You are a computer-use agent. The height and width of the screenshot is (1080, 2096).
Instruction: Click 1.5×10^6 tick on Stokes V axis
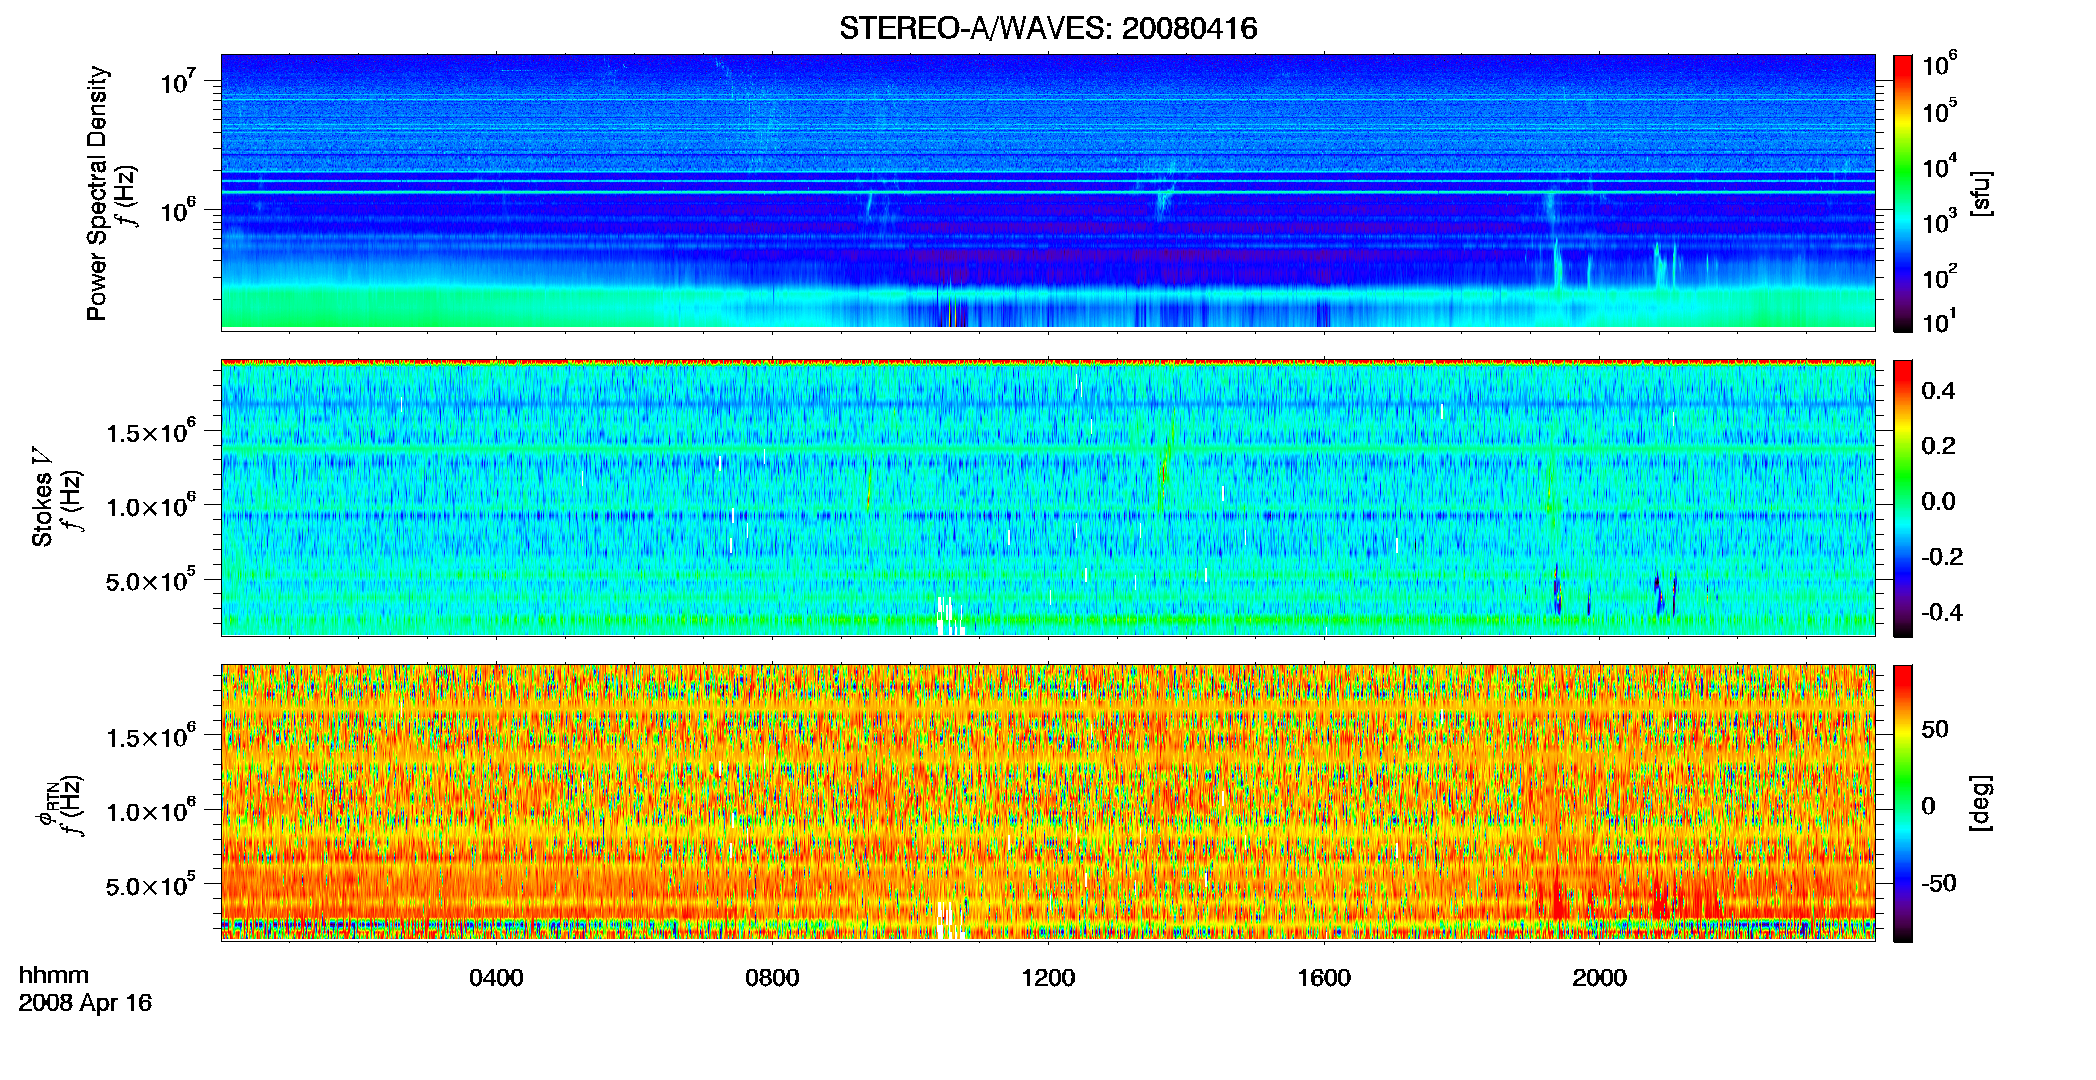pyautogui.click(x=151, y=433)
